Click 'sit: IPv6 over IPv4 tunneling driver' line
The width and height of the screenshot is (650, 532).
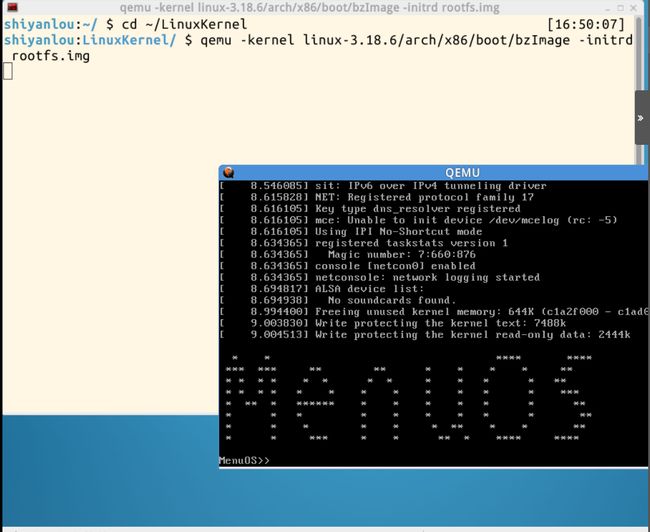pos(383,186)
